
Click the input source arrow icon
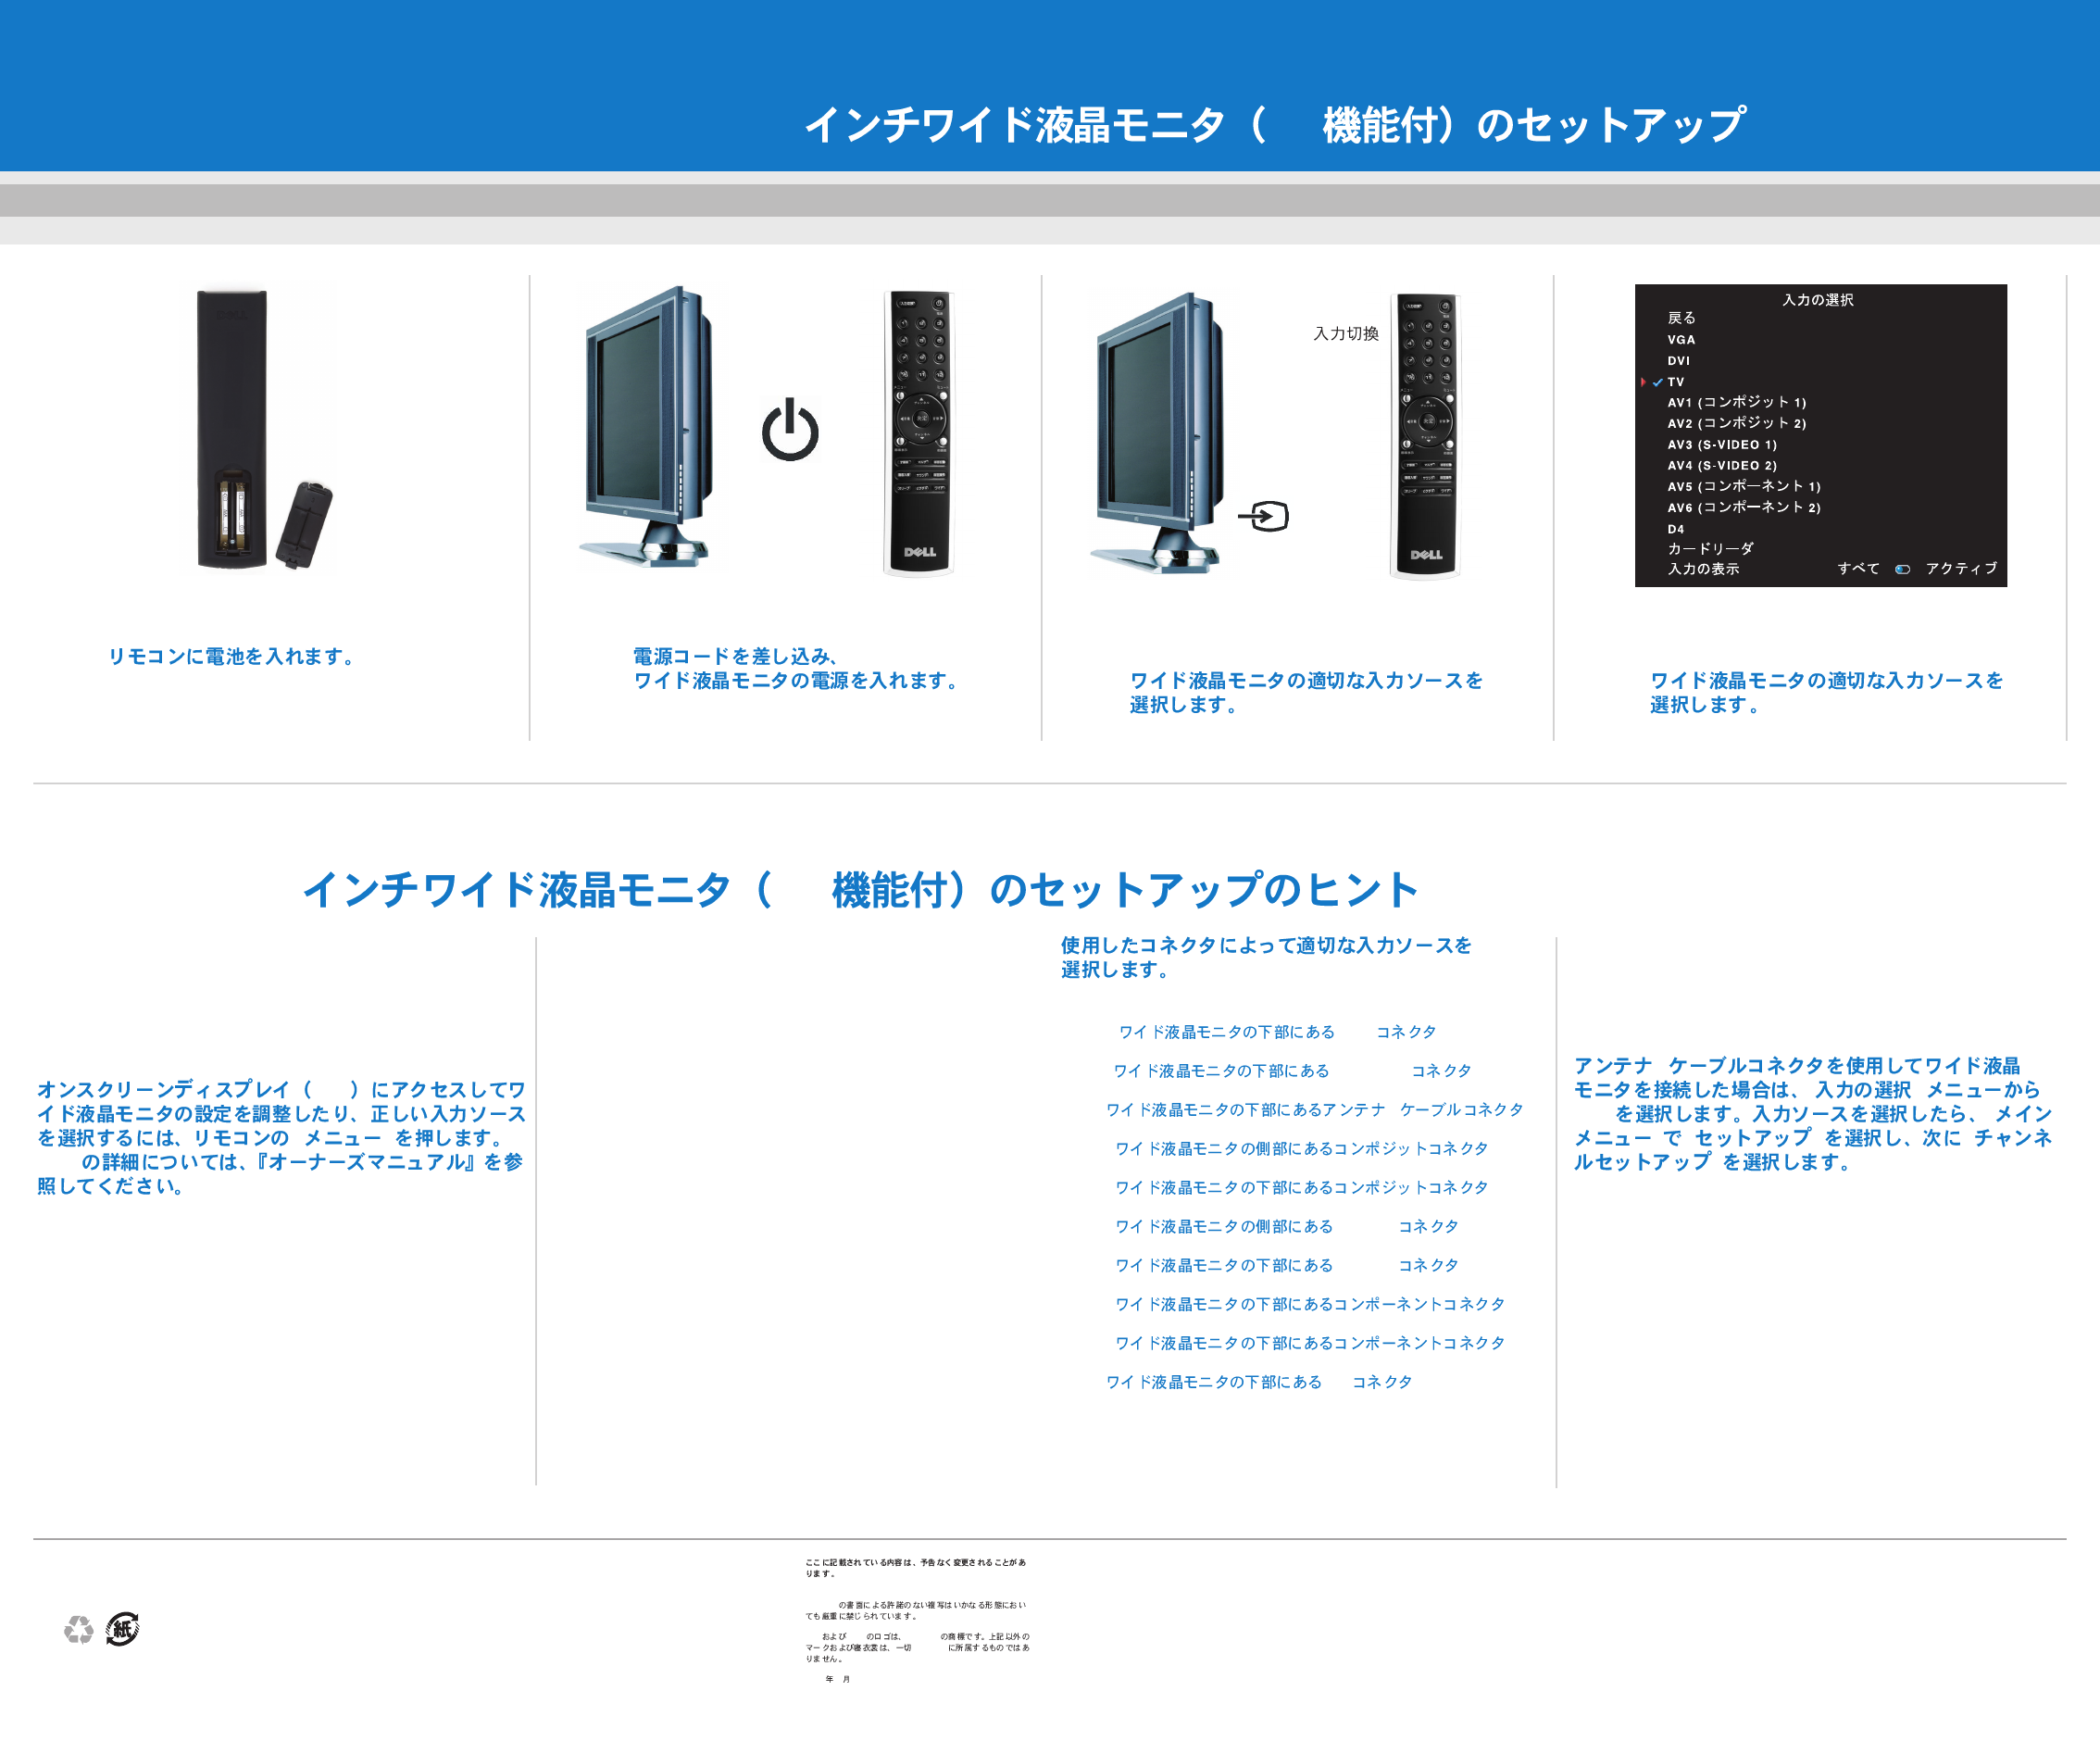coord(1264,516)
